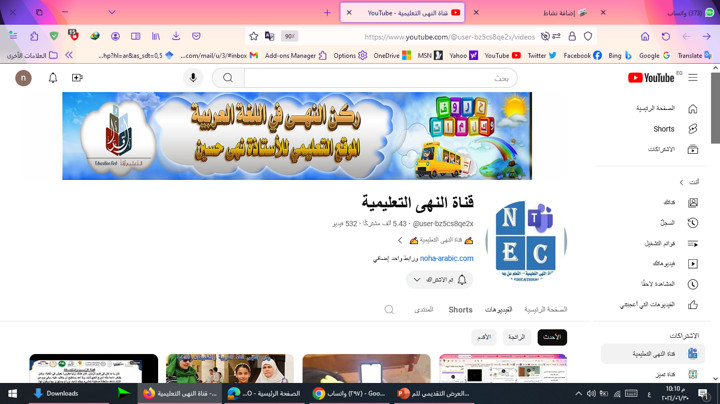The width and height of the screenshot is (720, 404).
Task: Open the first video thumbnail beneath the sort chips
Action: click(503, 368)
